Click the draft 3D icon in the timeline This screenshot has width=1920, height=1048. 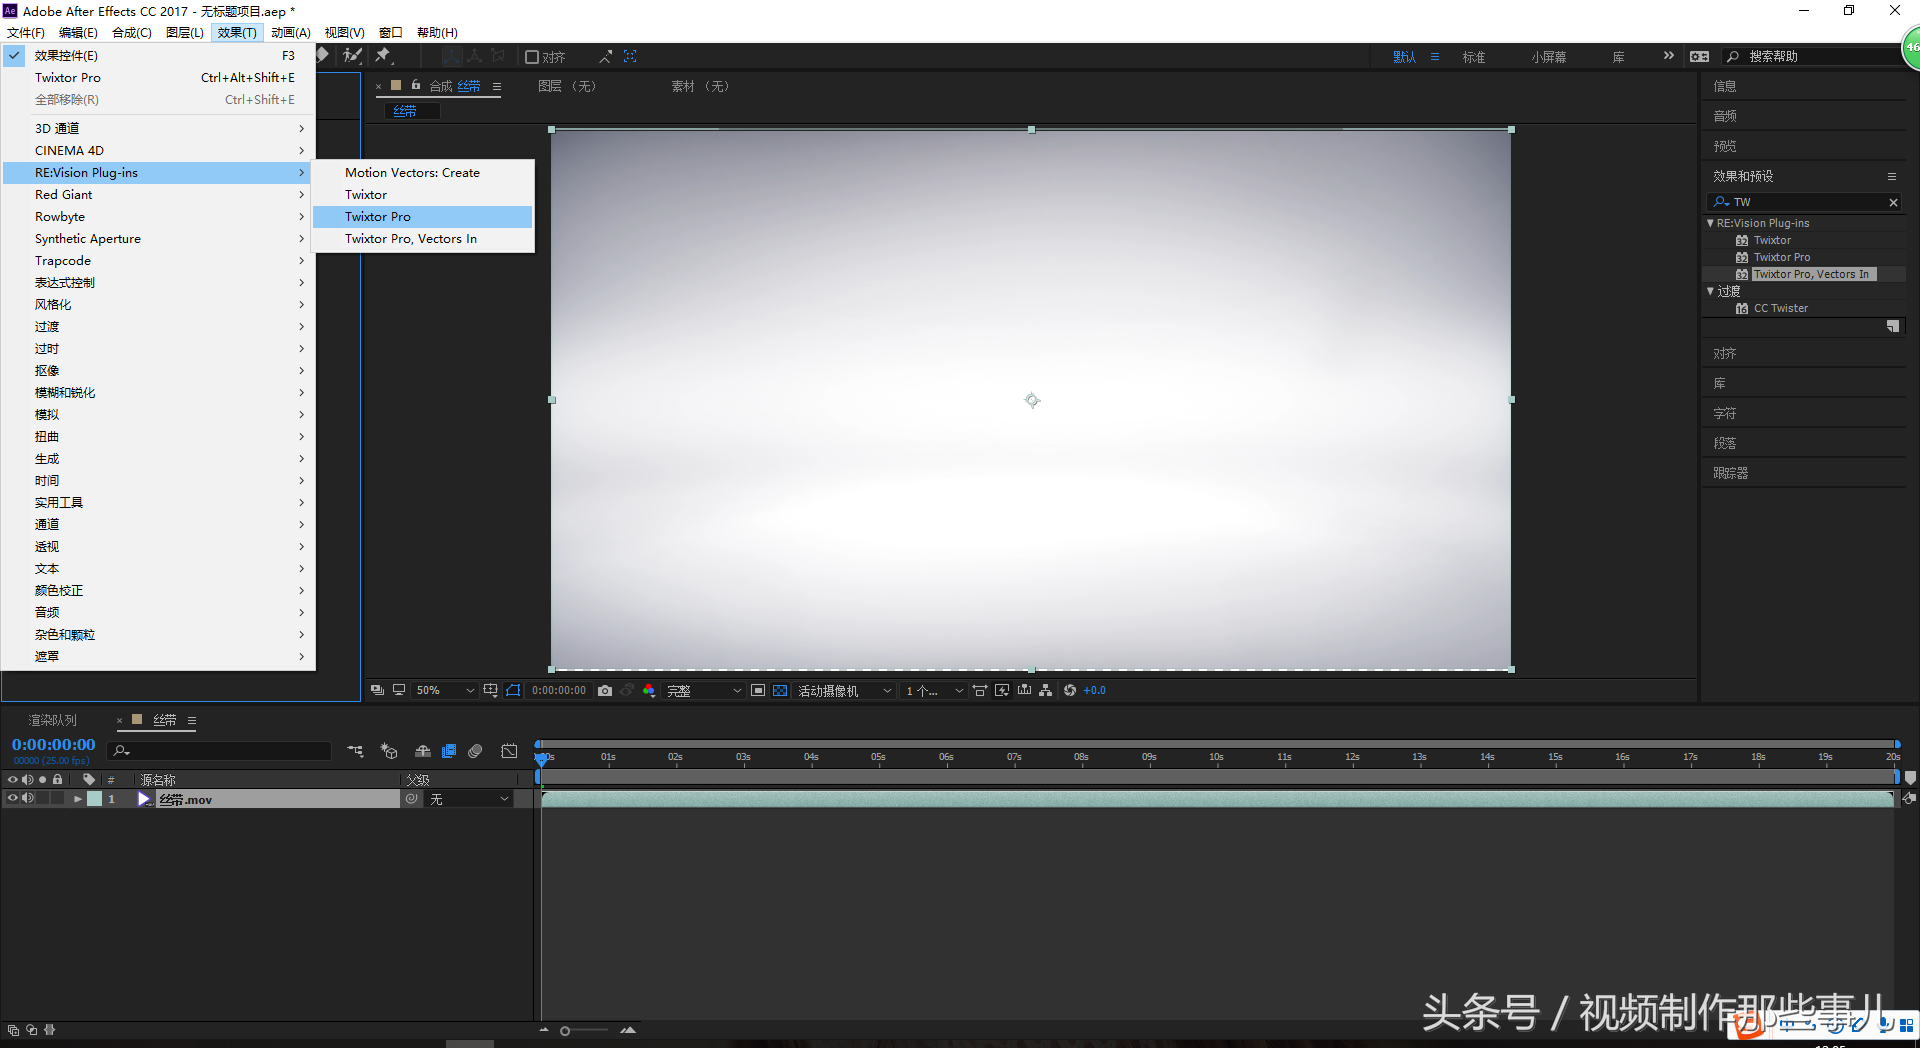tap(389, 751)
